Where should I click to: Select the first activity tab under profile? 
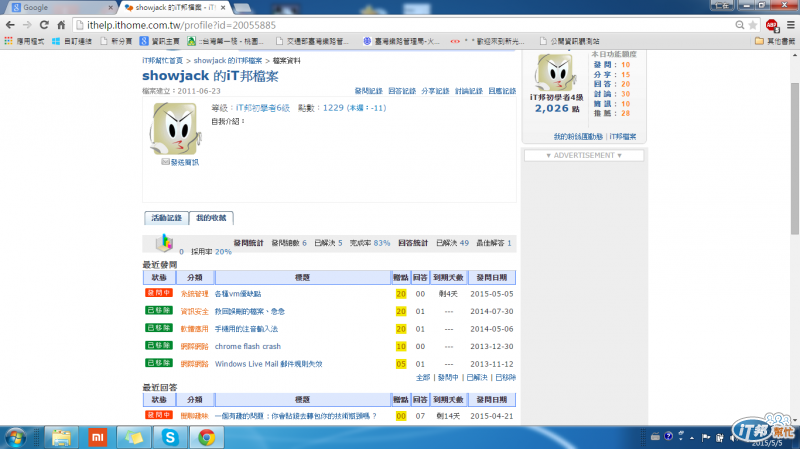coord(166,218)
